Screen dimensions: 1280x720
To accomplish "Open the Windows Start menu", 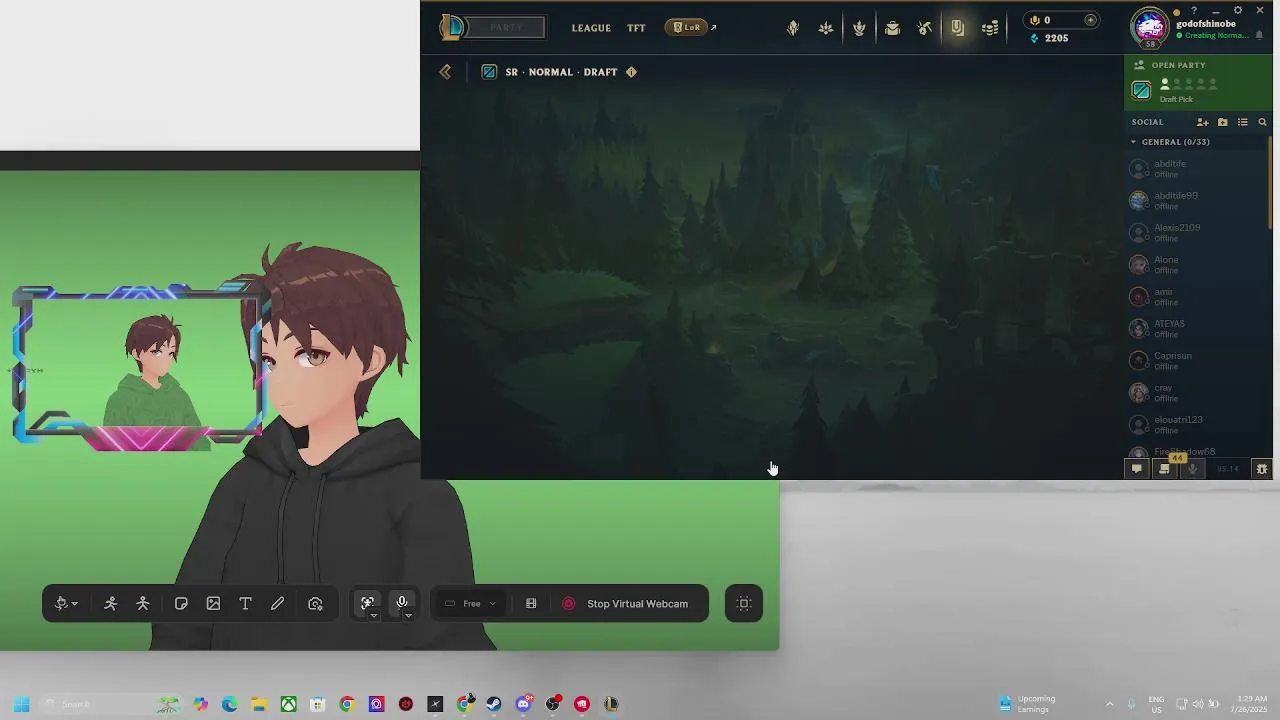I will coord(21,704).
